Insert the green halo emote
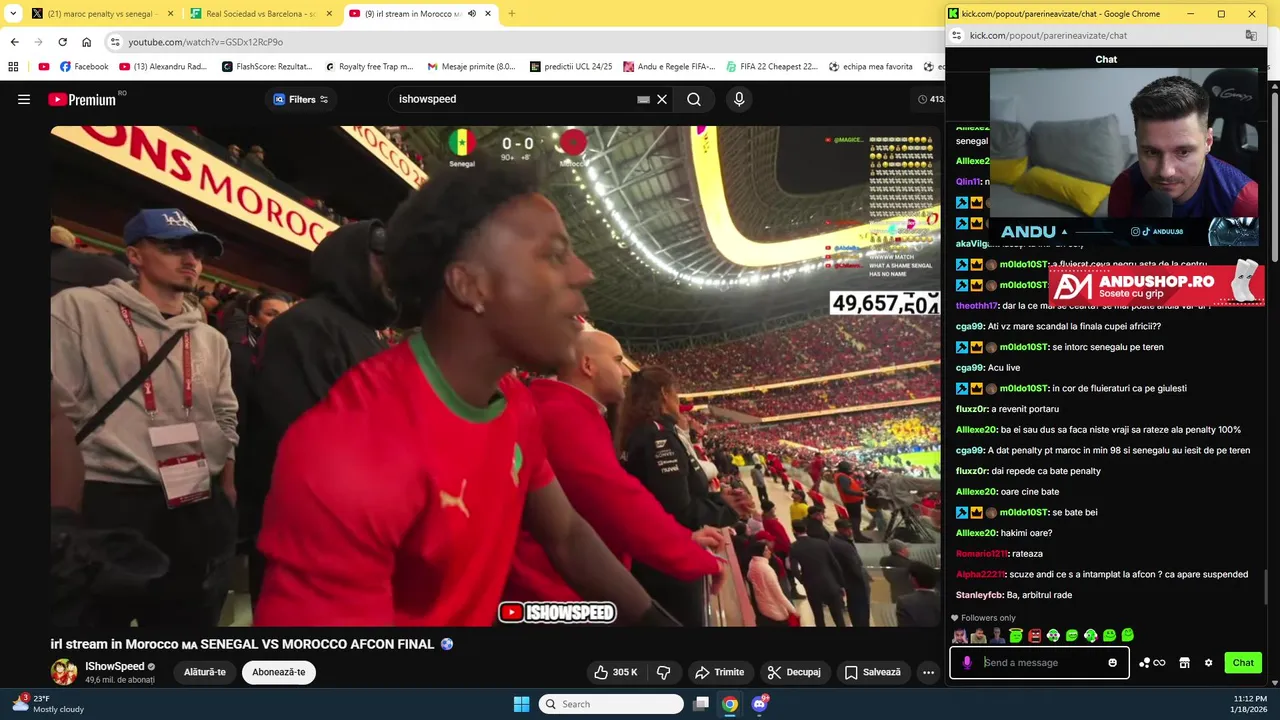The height and width of the screenshot is (720, 1280). [x=1016, y=635]
